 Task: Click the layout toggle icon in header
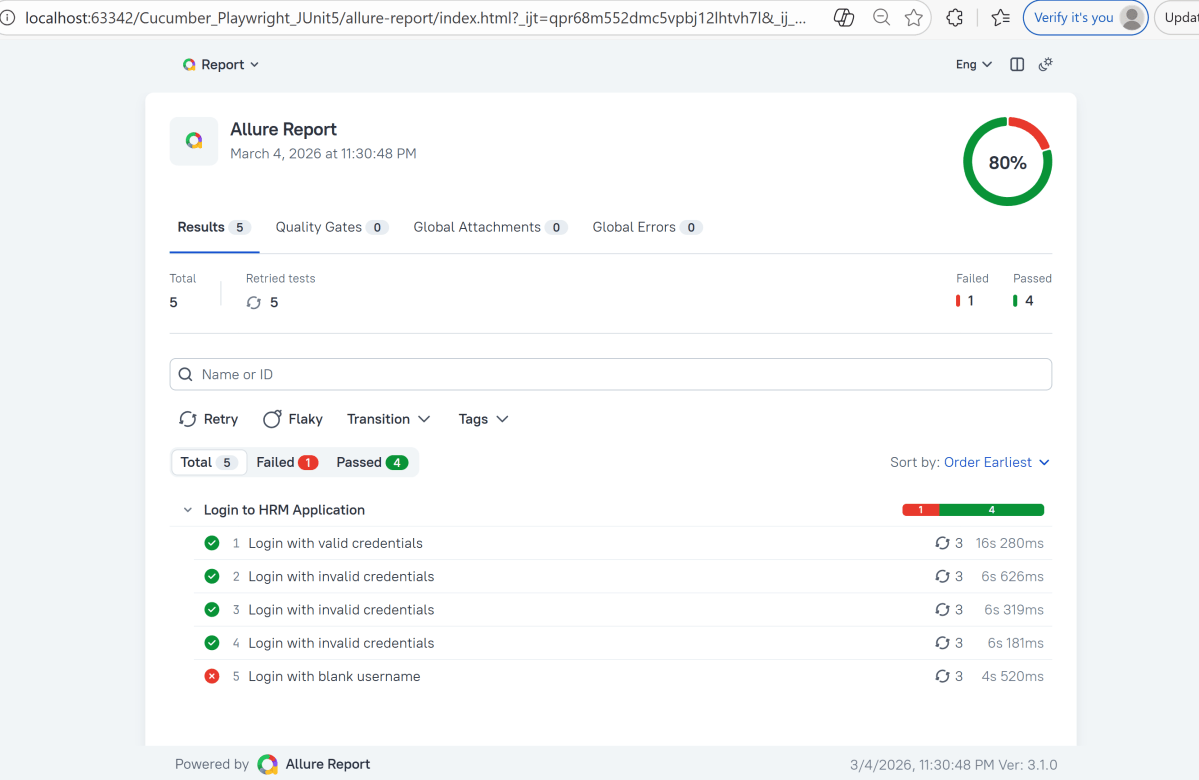pyautogui.click(x=1017, y=64)
